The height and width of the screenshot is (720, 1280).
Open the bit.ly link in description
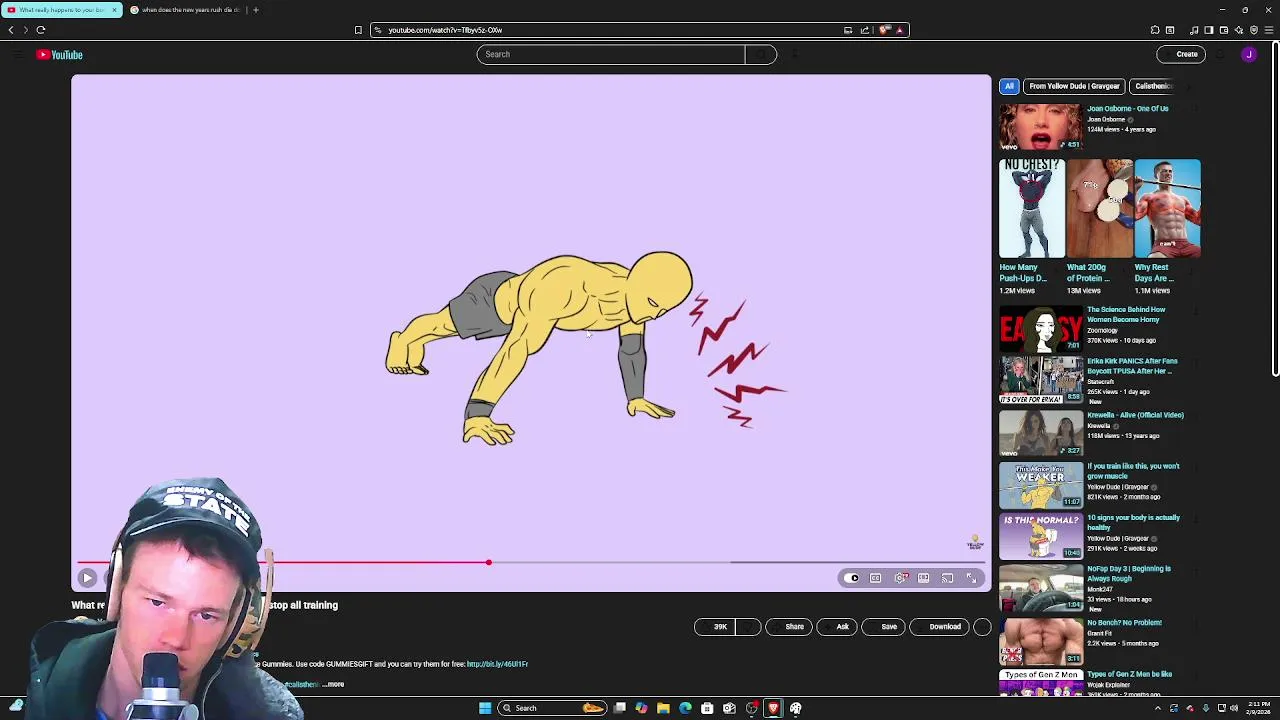497,664
